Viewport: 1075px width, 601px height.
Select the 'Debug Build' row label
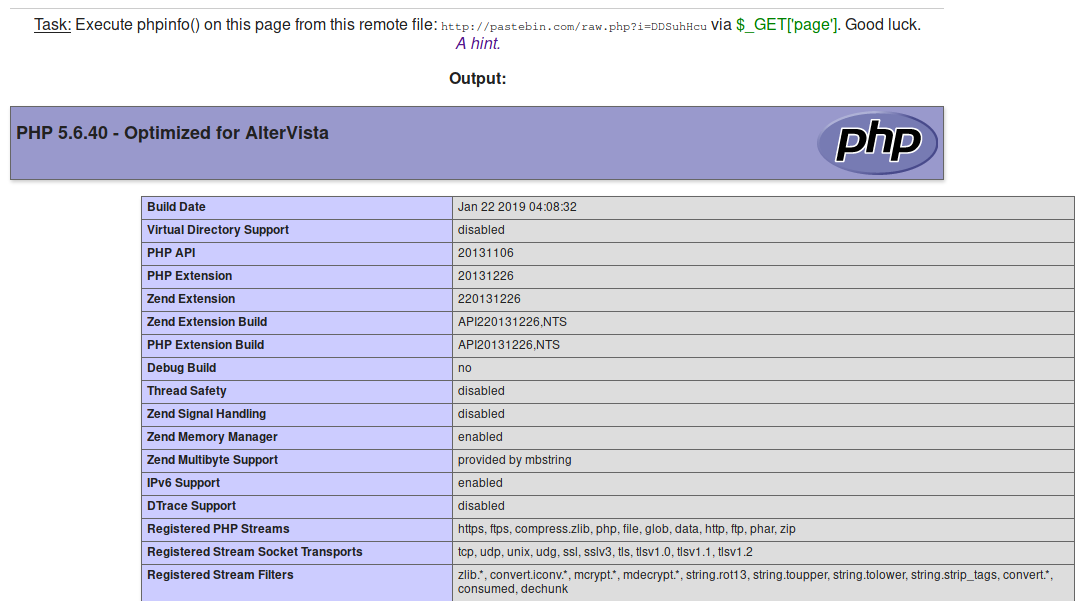click(x=182, y=368)
